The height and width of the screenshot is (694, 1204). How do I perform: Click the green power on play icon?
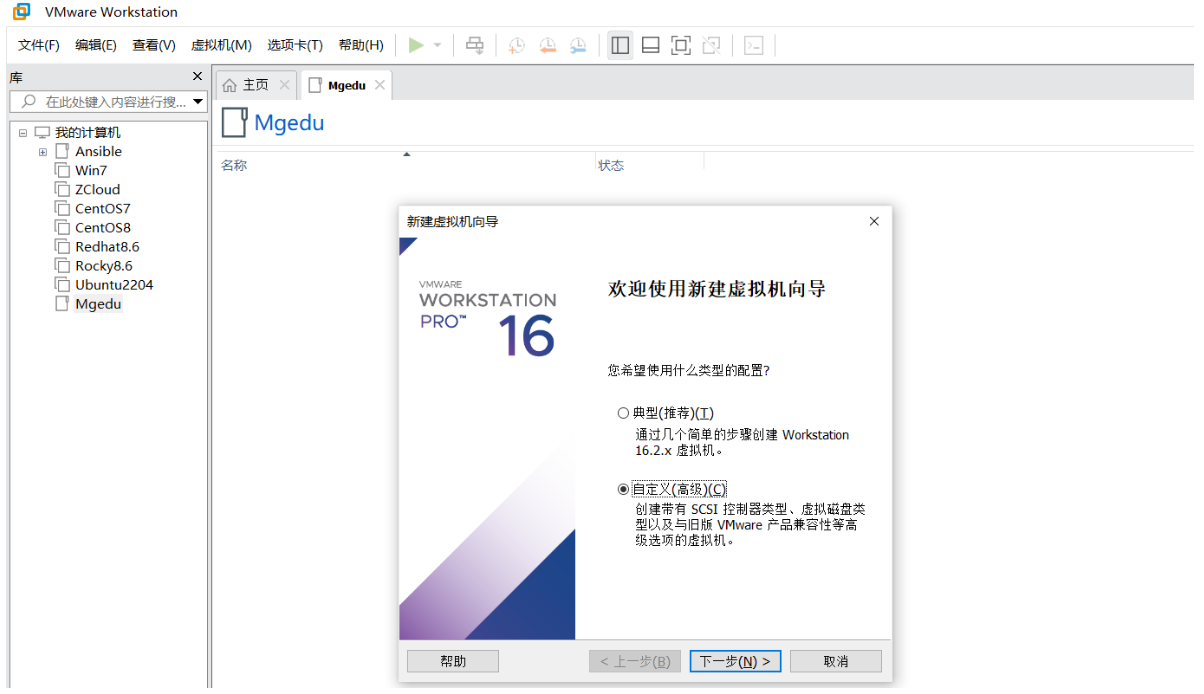pyautogui.click(x=416, y=45)
